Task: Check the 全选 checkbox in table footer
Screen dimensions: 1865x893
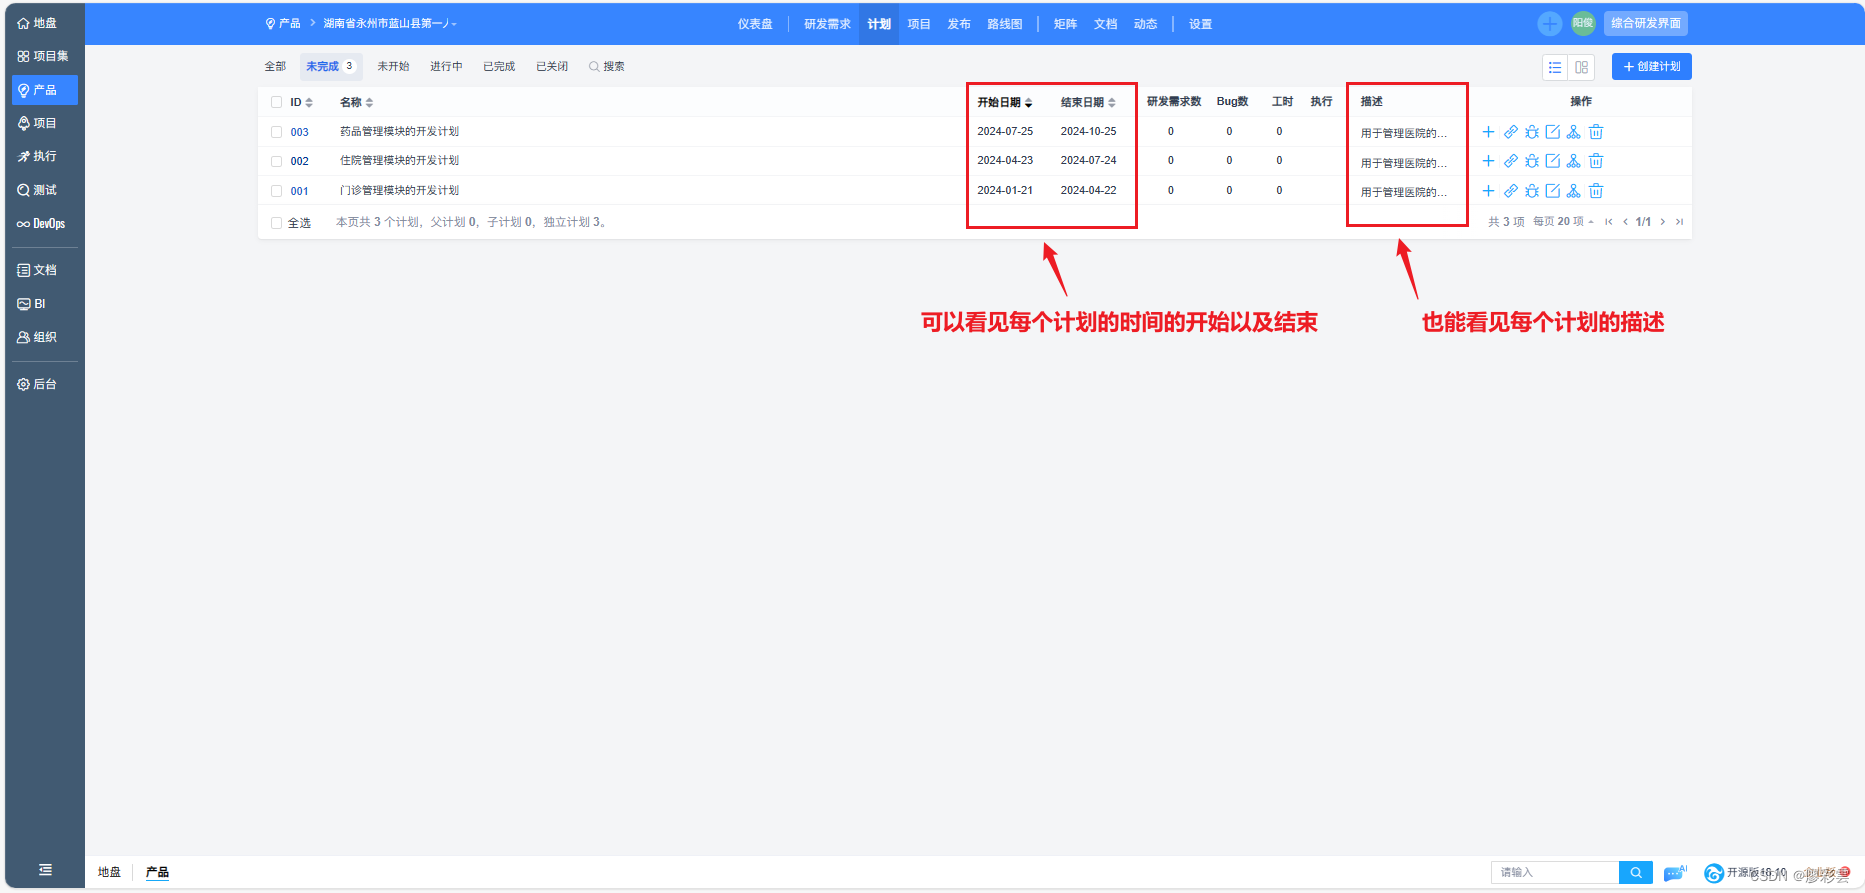Action: pyautogui.click(x=276, y=223)
